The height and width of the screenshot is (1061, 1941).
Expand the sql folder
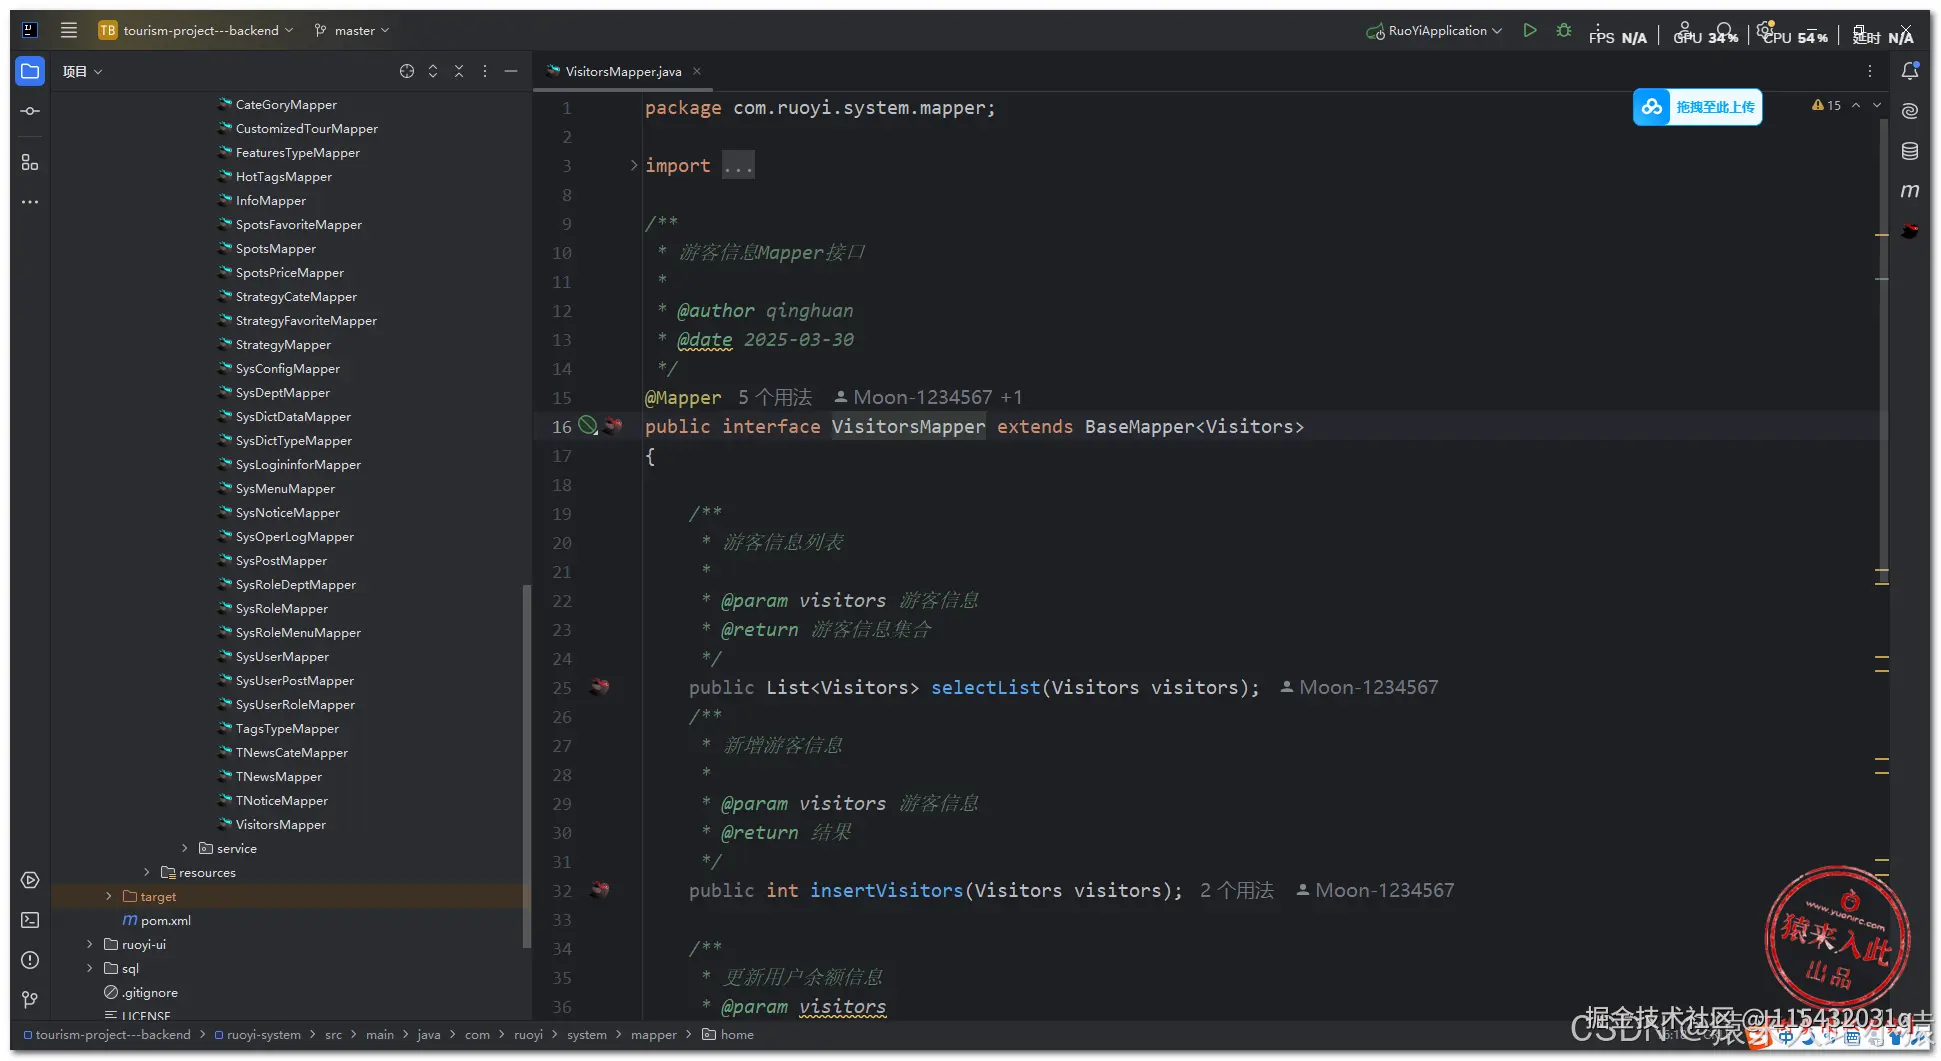coord(90,968)
